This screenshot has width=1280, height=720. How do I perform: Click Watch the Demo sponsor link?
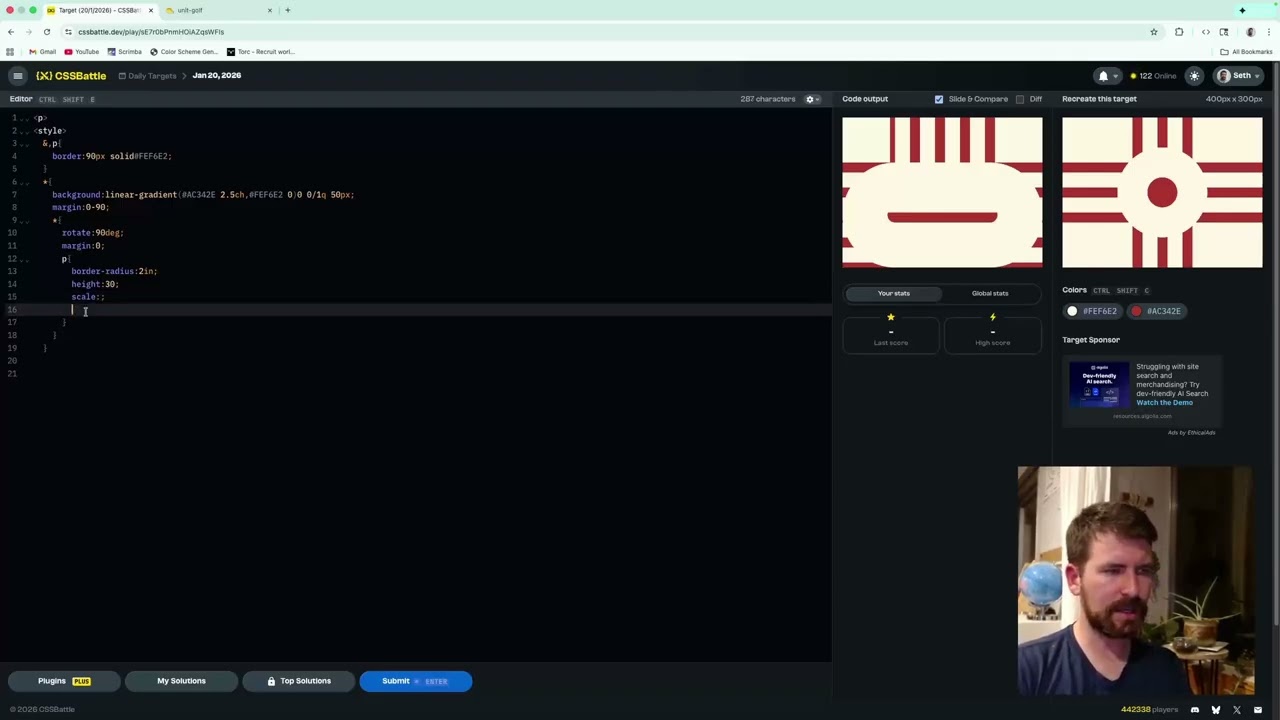pos(1164,403)
